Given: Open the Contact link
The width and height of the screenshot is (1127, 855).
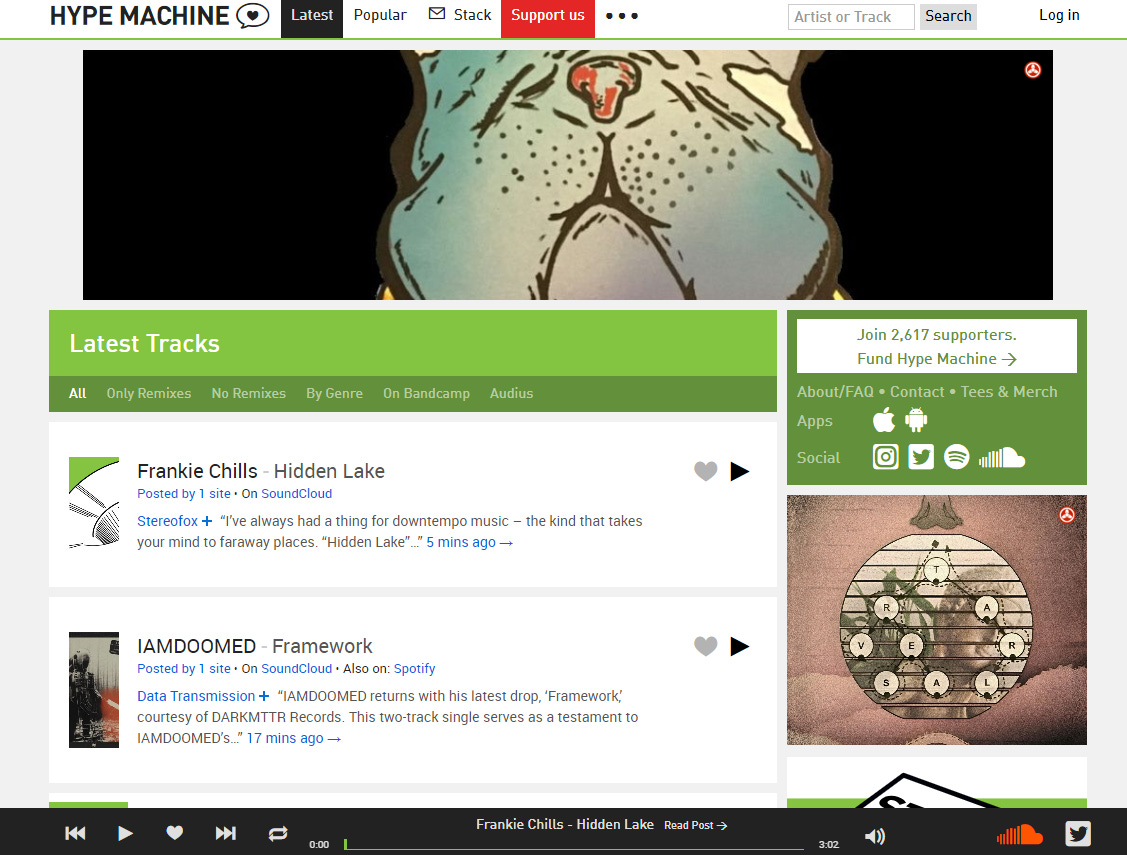Looking at the screenshot, I should [917, 392].
